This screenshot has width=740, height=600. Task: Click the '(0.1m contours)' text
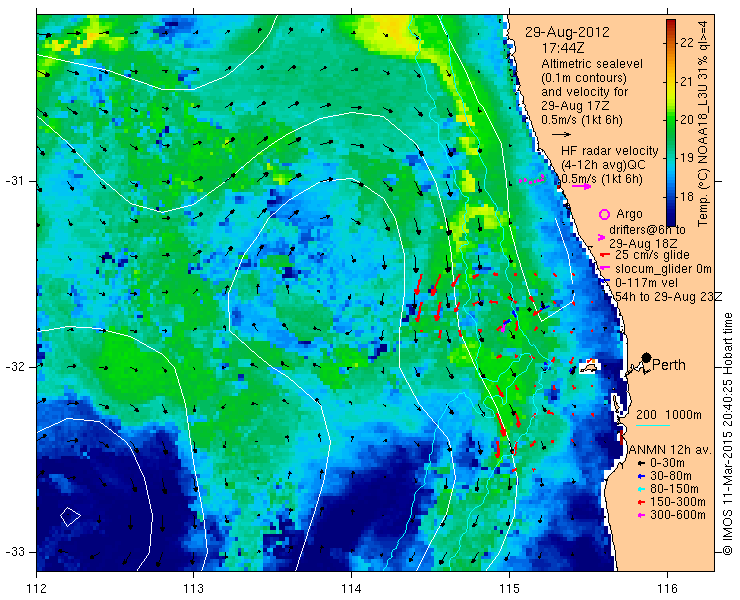click(x=584, y=77)
